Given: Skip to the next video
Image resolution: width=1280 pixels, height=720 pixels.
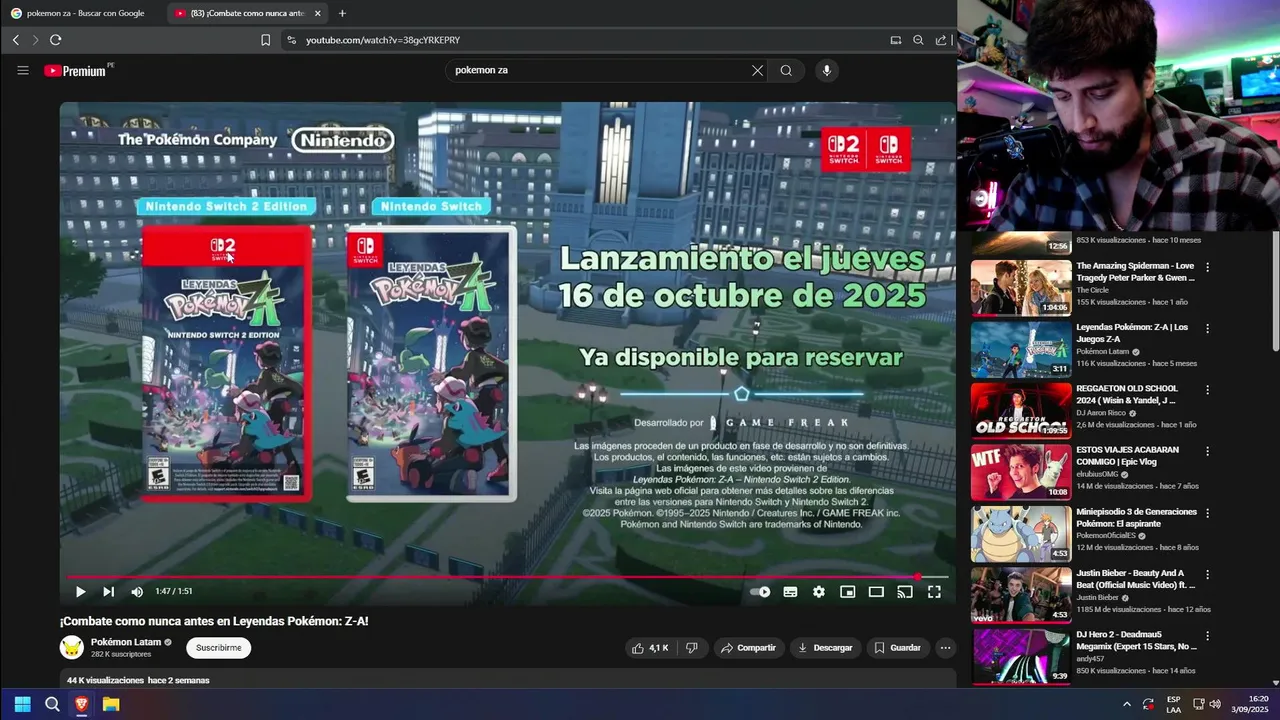Looking at the screenshot, I should [x=108, y=592].
